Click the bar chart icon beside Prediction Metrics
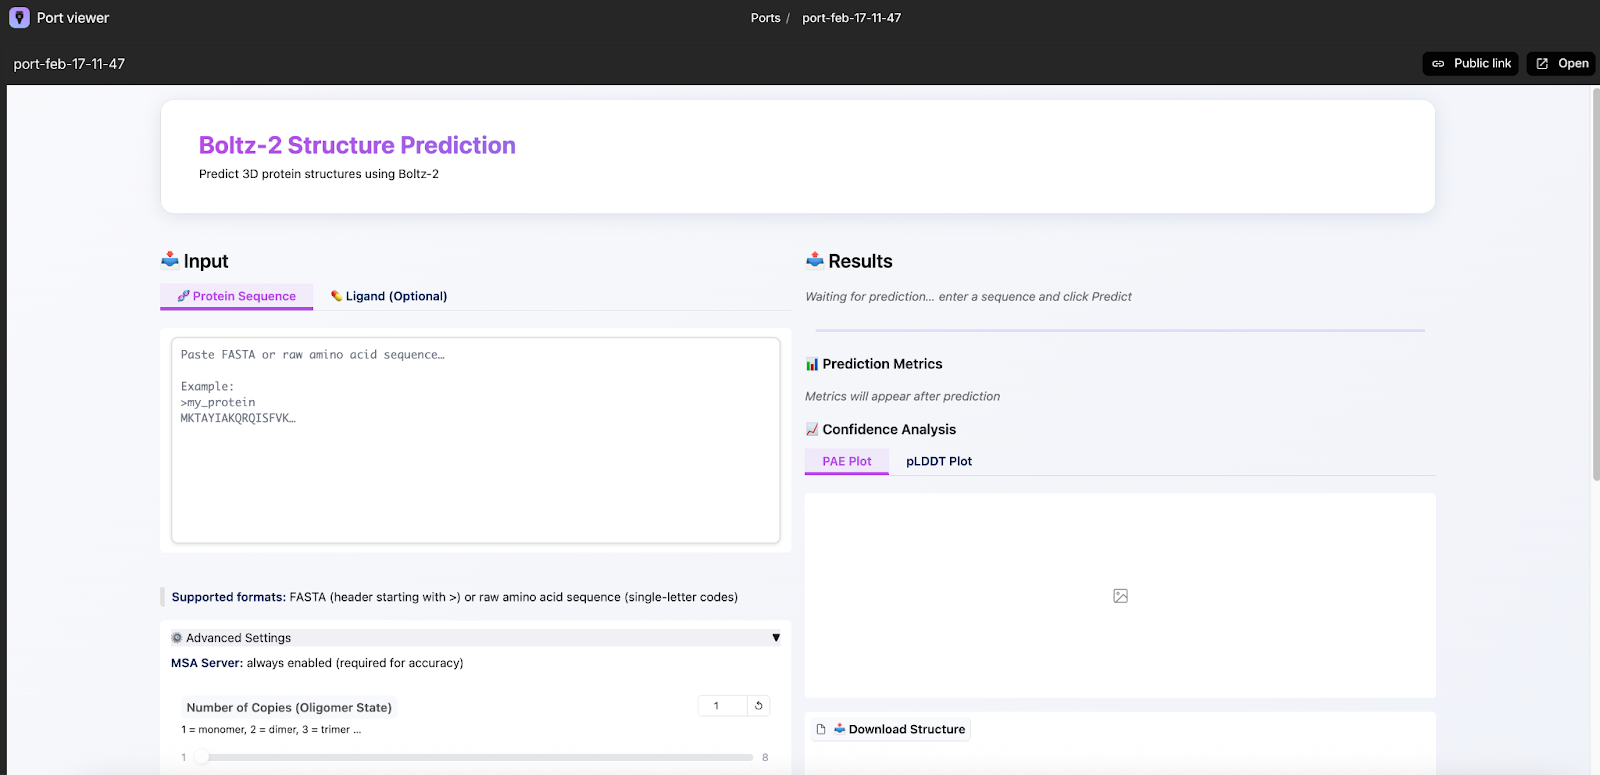This screenshot has width=1600, height=775. [x=812, y=364]
